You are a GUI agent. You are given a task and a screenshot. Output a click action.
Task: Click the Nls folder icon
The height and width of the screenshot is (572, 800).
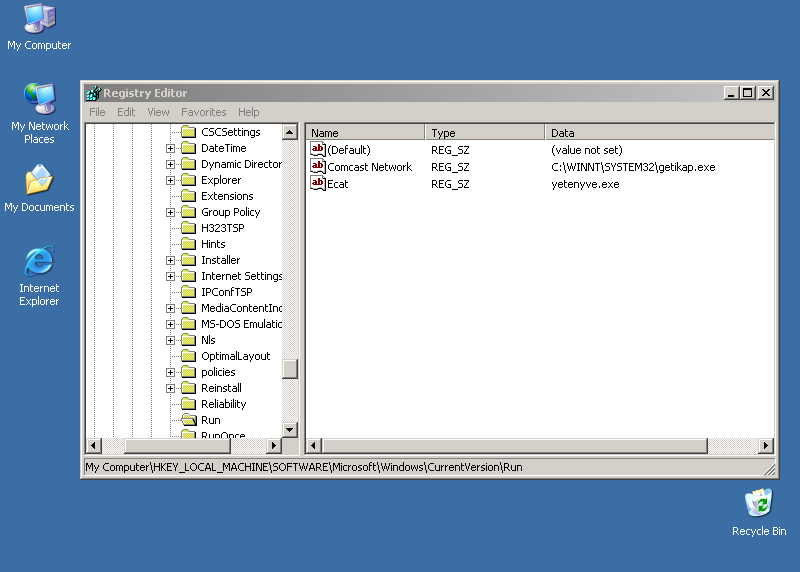[189, 340]
